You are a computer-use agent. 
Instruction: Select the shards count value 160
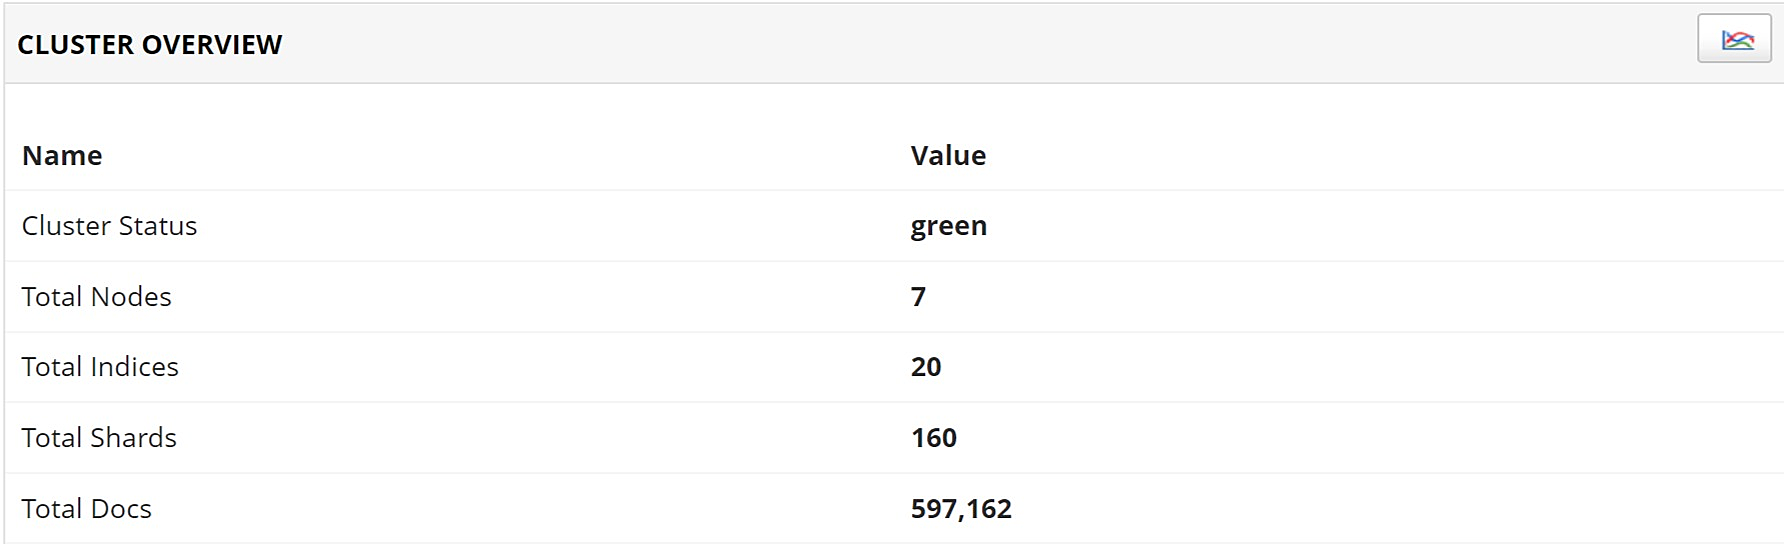(x=934, y=438)
